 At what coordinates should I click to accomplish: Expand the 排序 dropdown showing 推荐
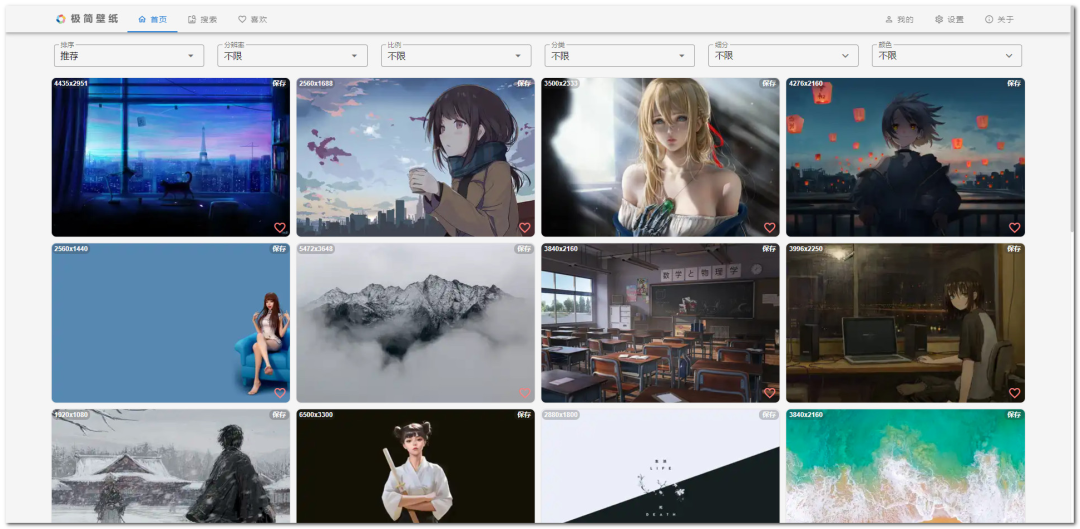pos(129,55)
